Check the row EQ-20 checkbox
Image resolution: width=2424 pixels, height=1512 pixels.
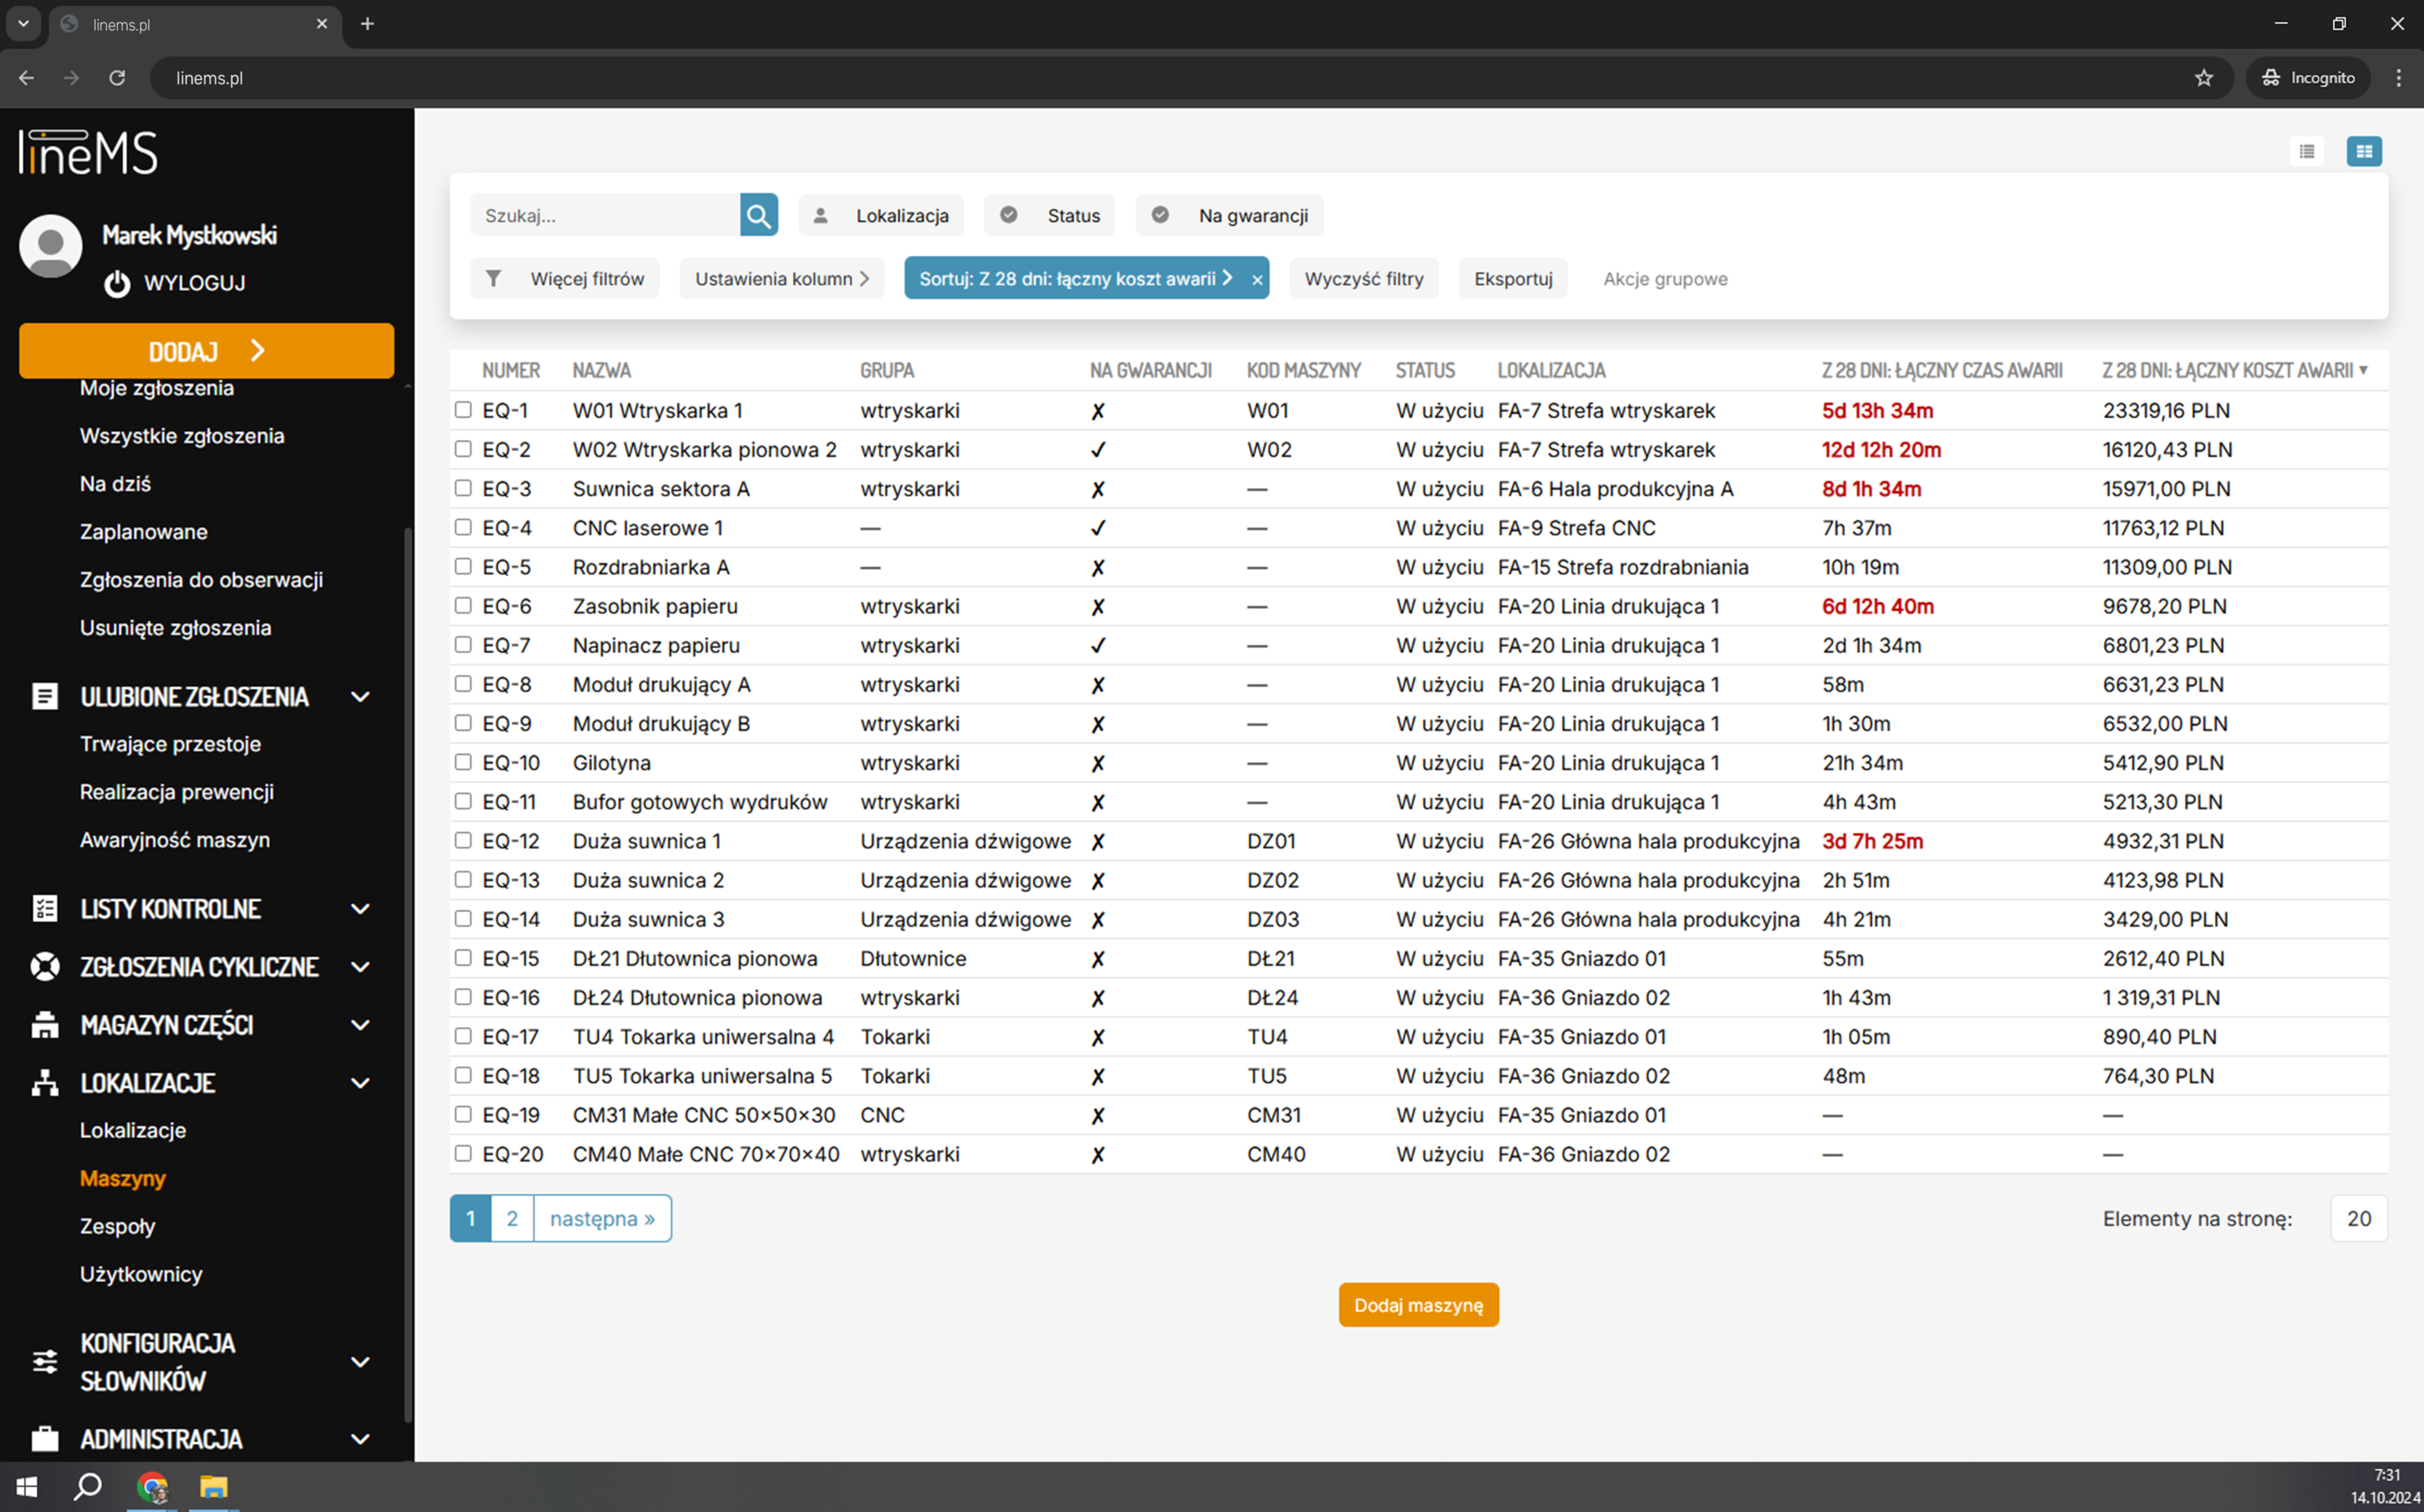coord(462,1153)
